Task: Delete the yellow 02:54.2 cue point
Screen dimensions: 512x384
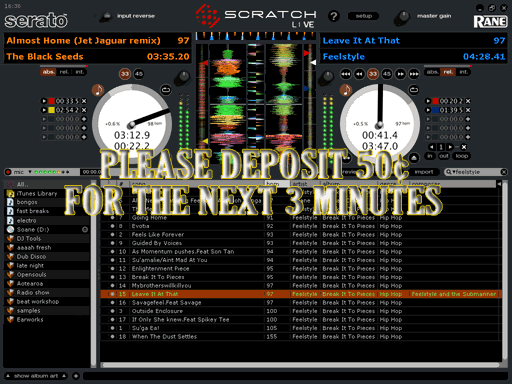Action: pos(84,110)
